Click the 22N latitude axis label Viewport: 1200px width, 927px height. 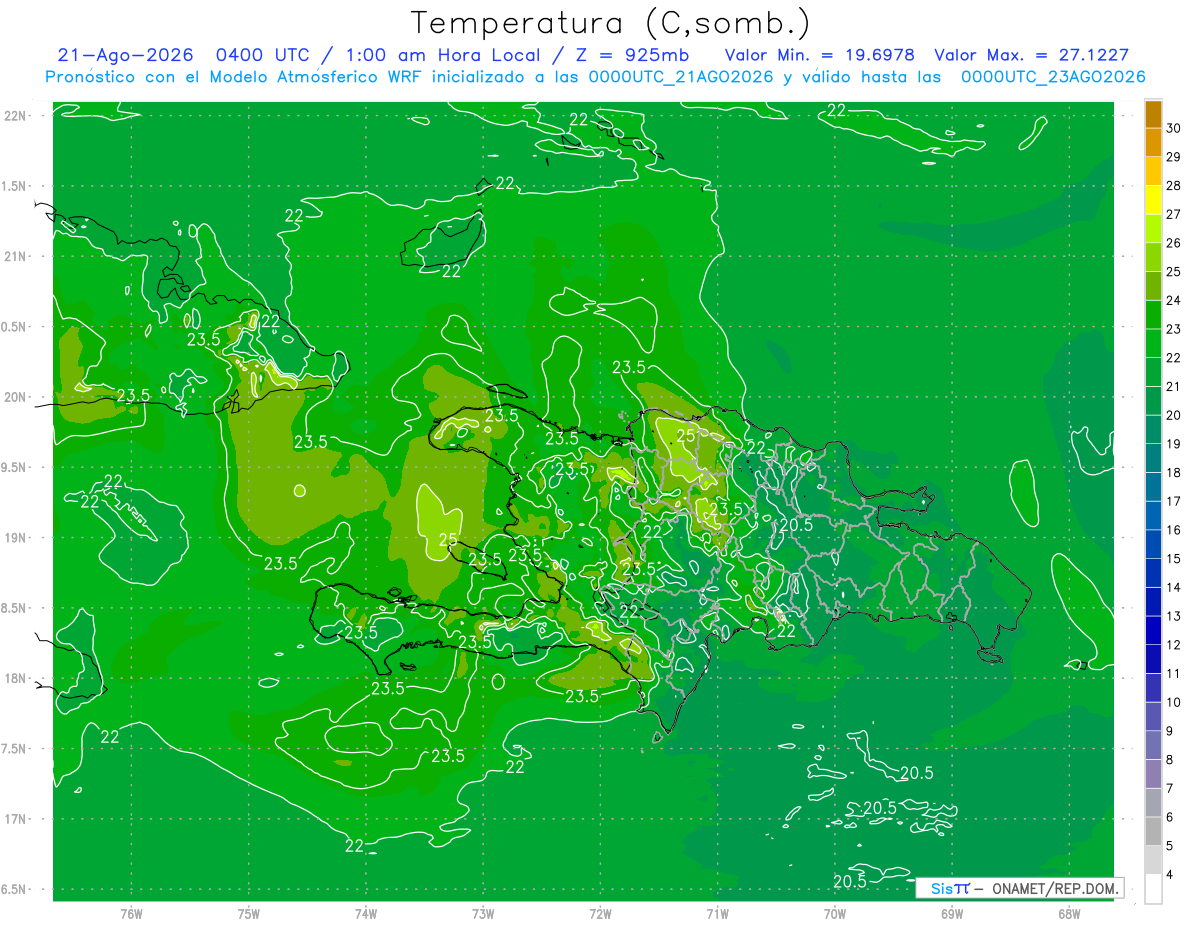pos(17,115)
